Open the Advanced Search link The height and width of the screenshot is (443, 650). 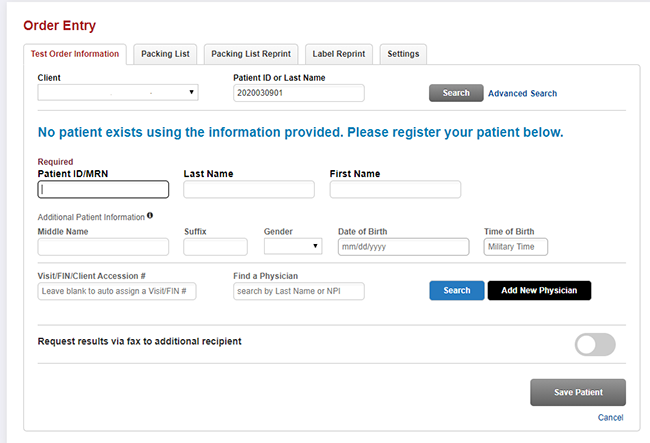[522, 94]
